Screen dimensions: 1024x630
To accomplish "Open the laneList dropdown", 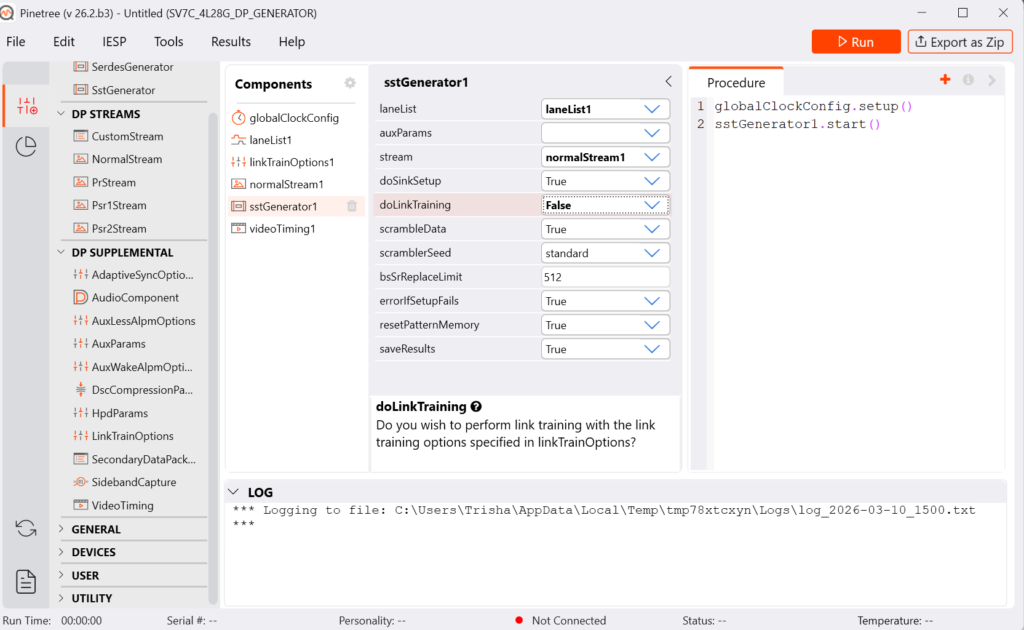I will point(605,109).
